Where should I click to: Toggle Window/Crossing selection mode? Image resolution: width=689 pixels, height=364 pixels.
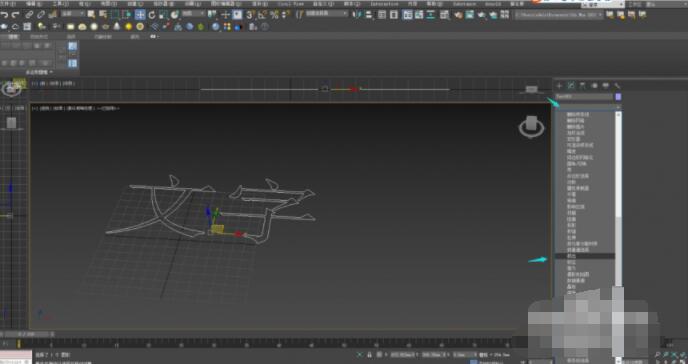(127, 15)
